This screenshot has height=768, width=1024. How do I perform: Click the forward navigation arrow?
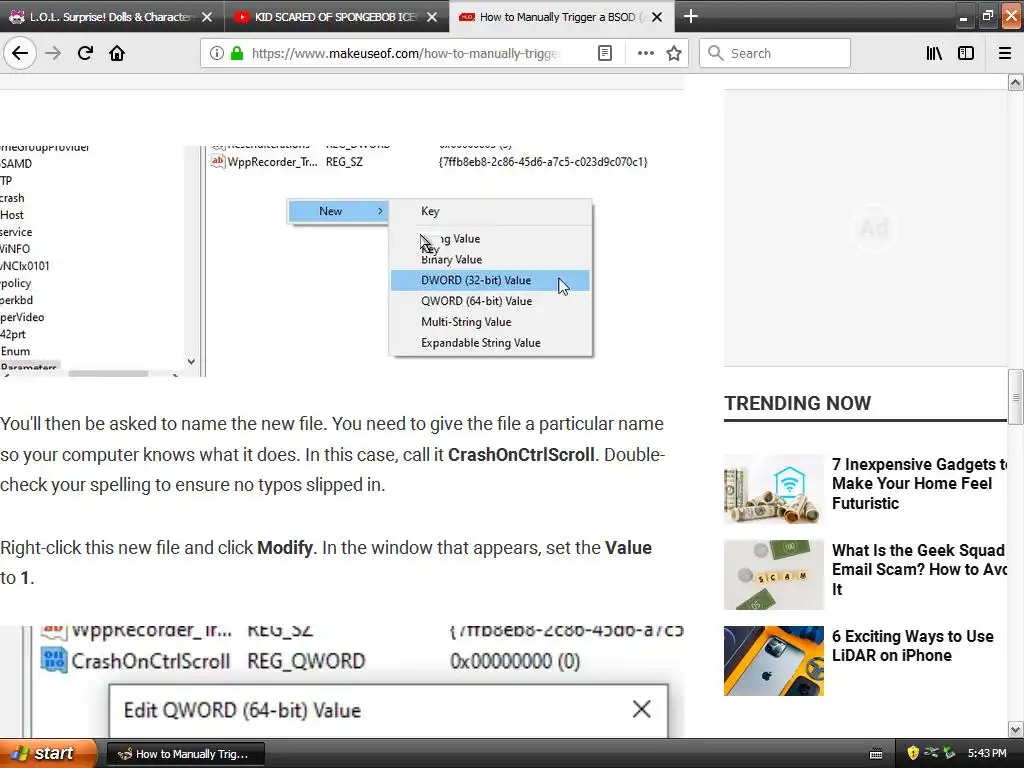(x=53, y=53)
